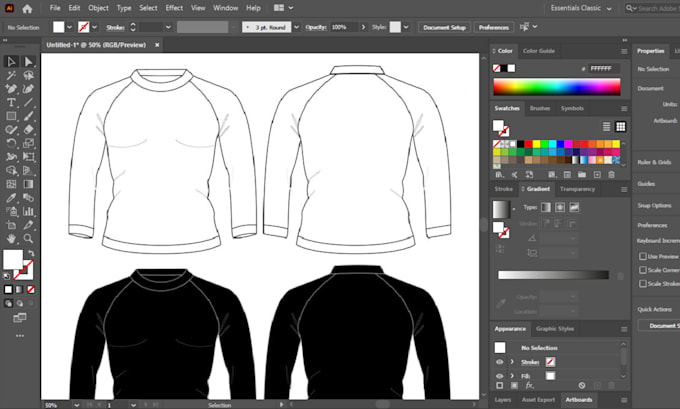Select the Direct Selection tool
680x409 pixels.
[28, 62]
